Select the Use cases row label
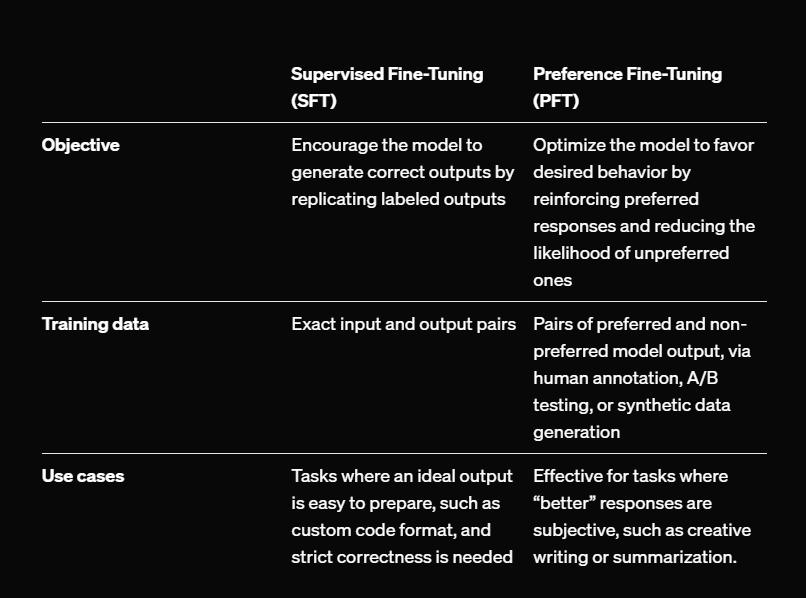This screenshot has height=598, width=806. pos(83,476)
